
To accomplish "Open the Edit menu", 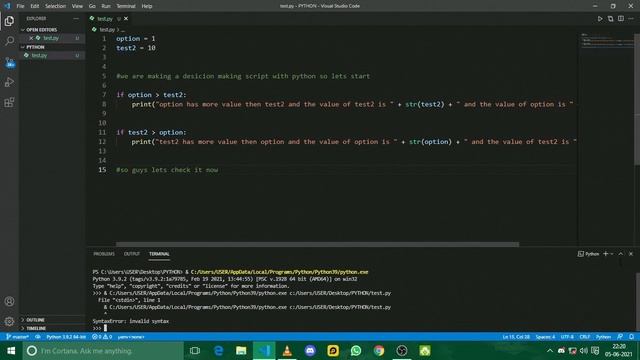I will click(x=35, y=6).
